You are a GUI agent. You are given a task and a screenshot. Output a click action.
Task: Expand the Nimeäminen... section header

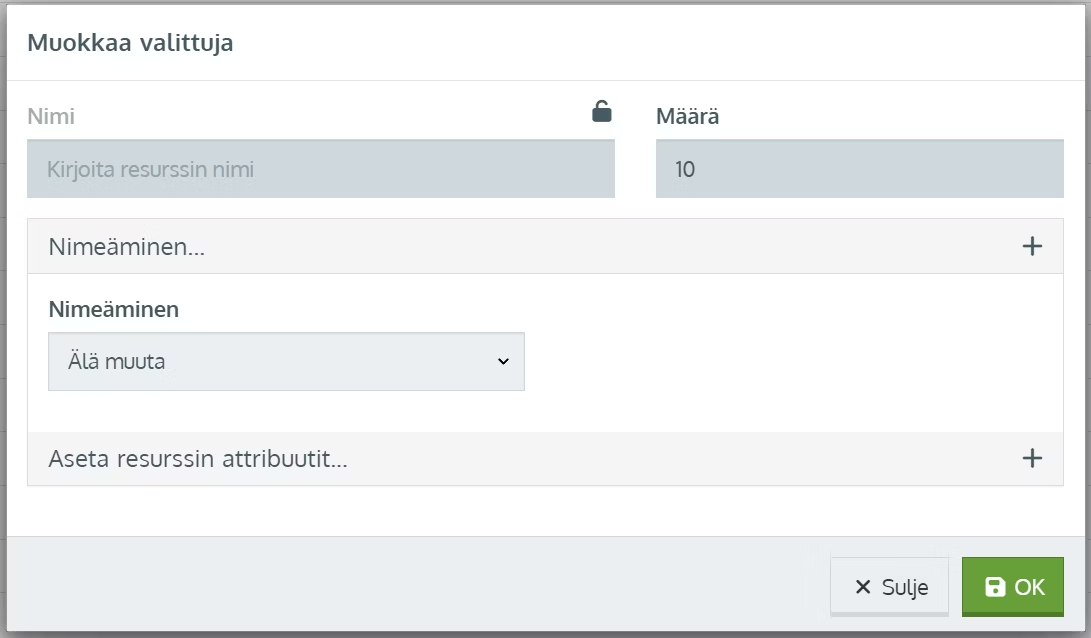click(546, 246)
